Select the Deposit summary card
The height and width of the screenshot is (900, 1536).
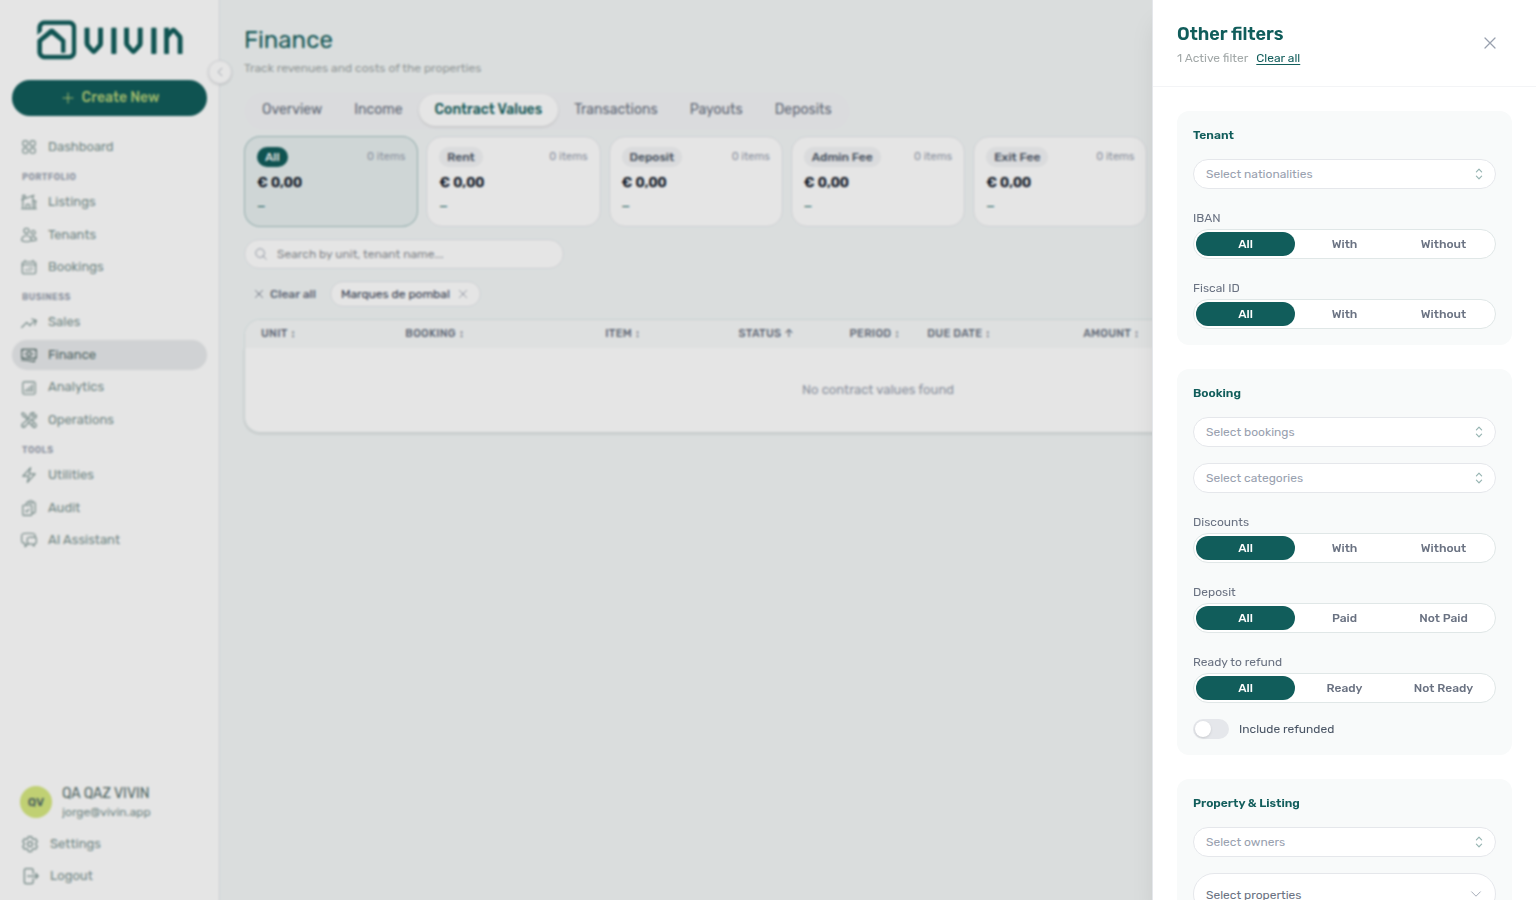tap(695, 182)
